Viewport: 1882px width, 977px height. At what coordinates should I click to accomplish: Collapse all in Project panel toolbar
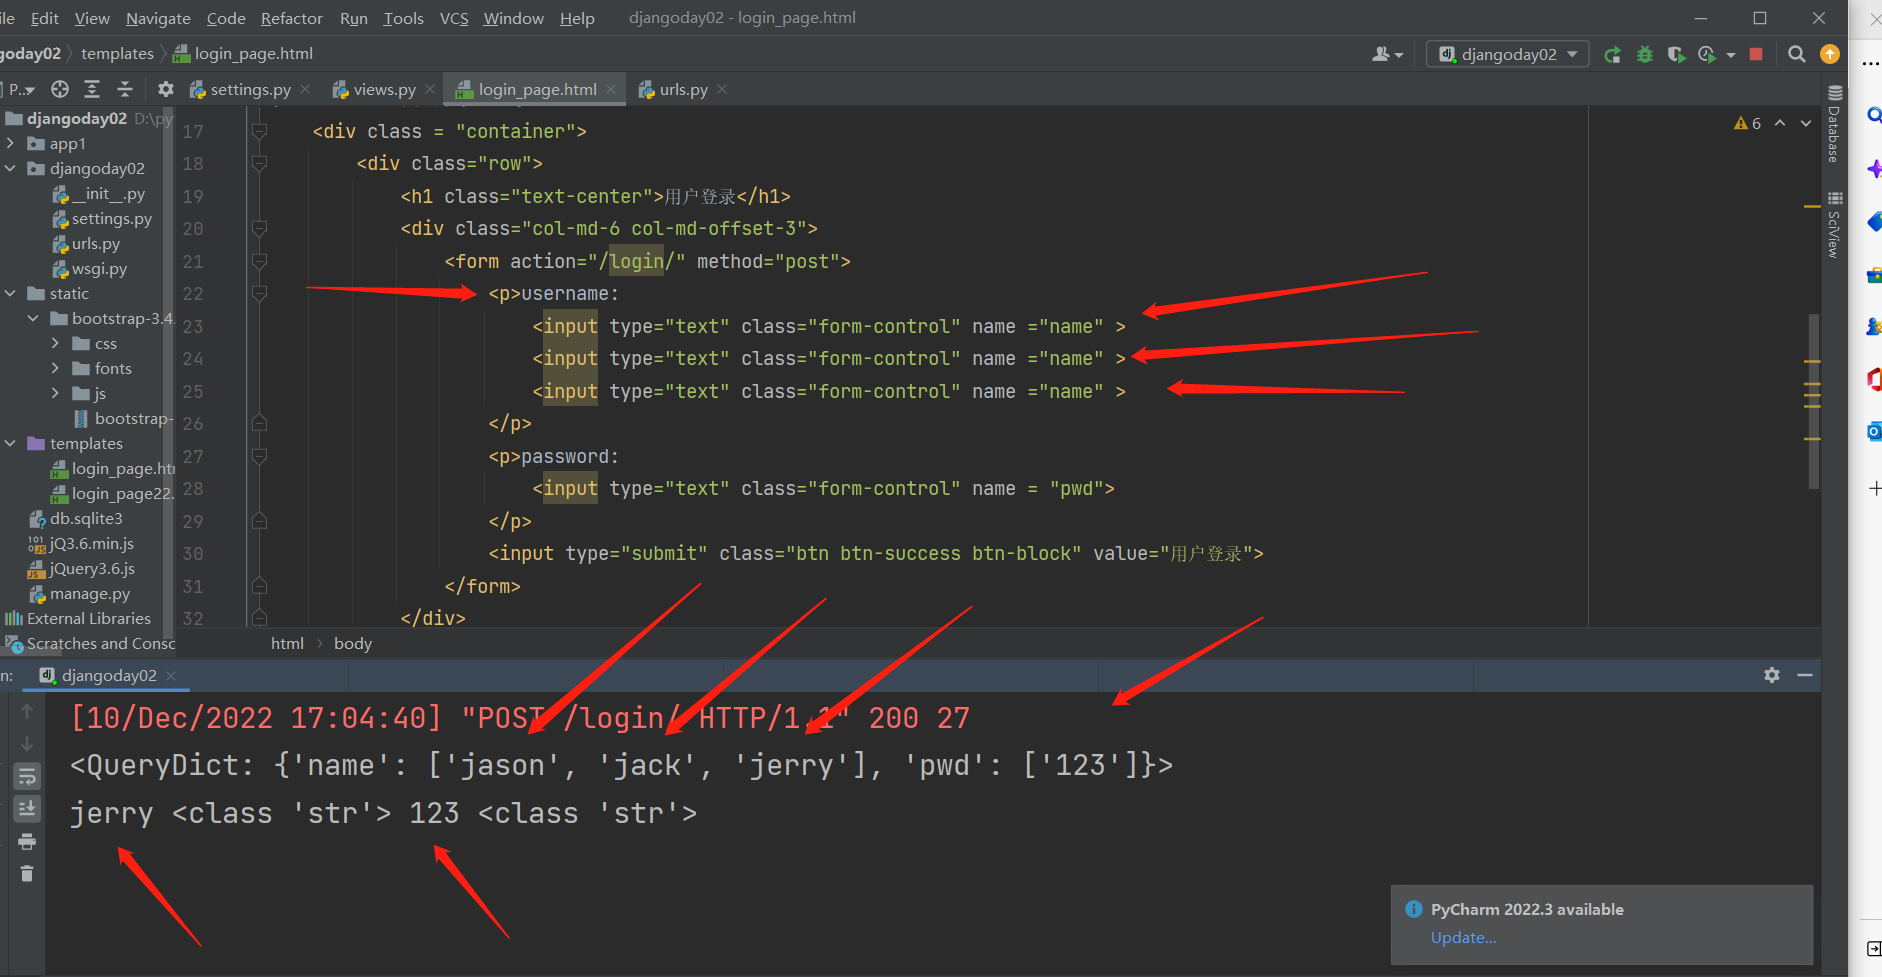[x=125, y=89]
